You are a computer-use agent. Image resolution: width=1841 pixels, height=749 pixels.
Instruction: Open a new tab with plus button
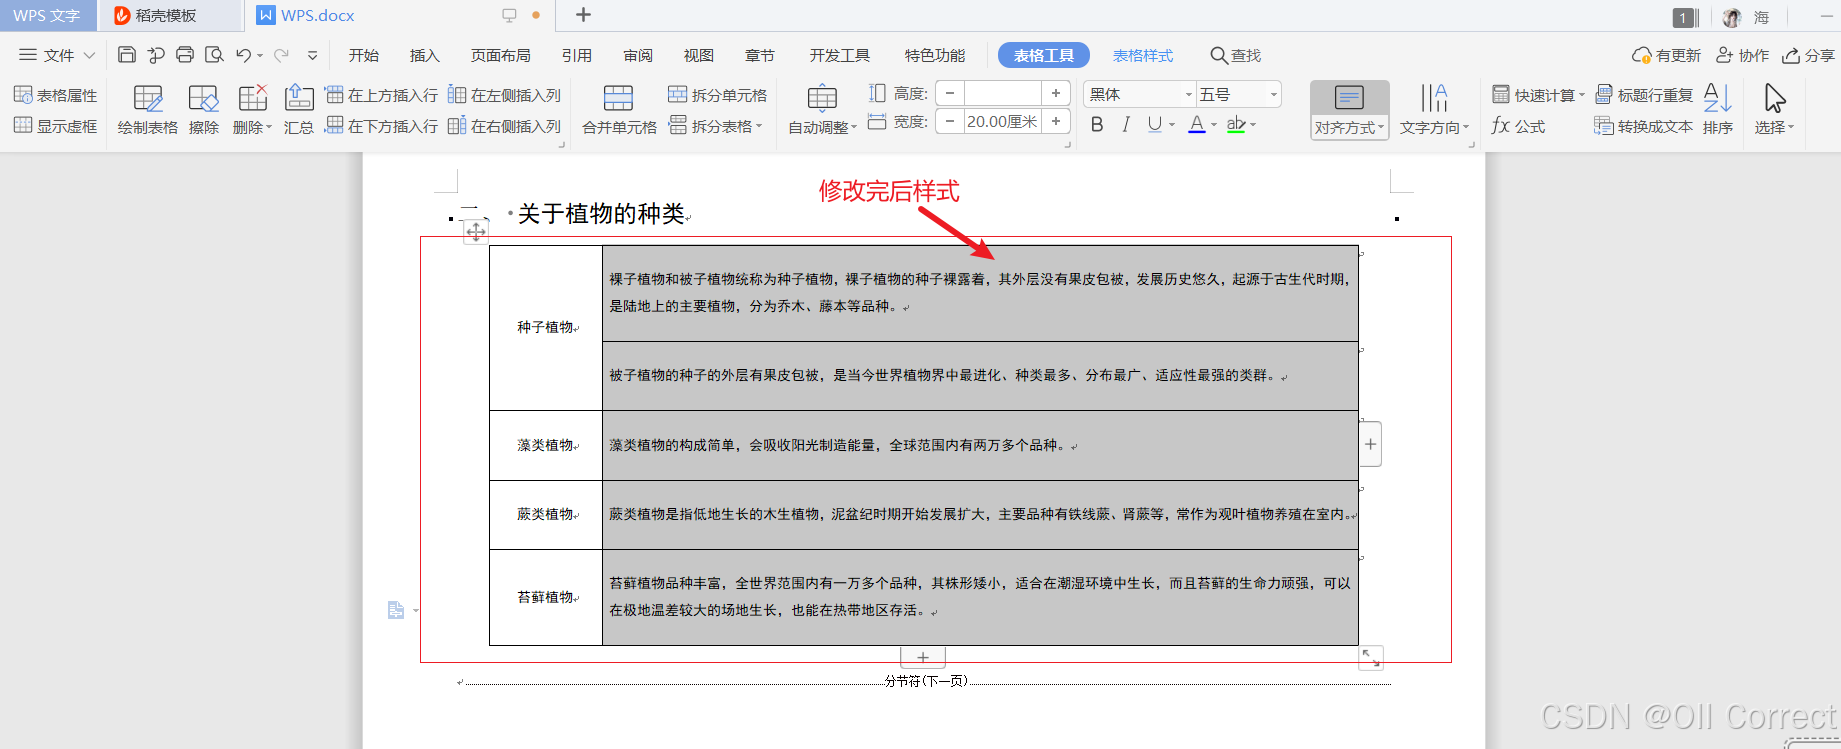[x=584, y=15]
